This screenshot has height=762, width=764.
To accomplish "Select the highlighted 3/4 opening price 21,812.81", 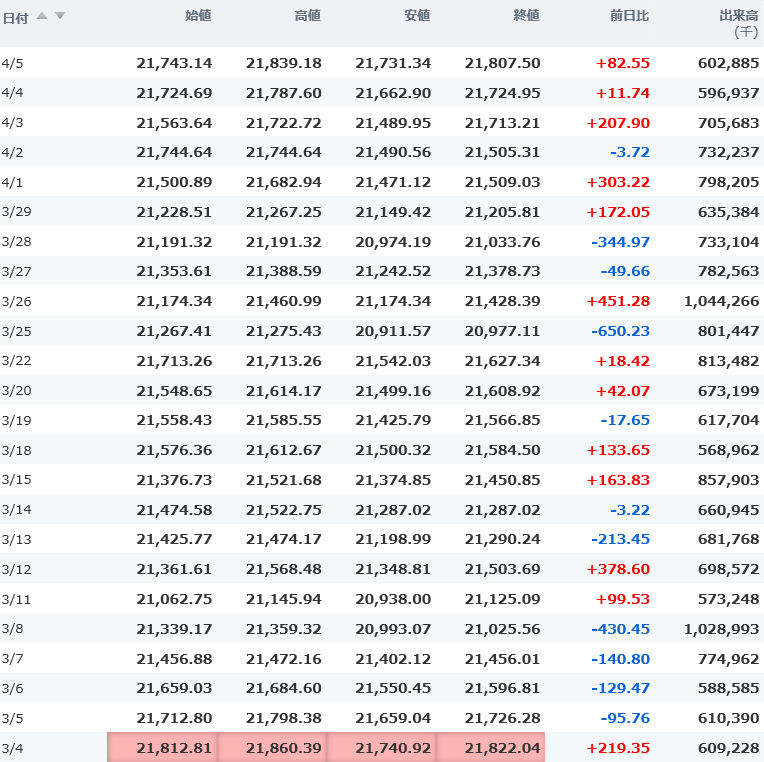I will tap(174, 748).
